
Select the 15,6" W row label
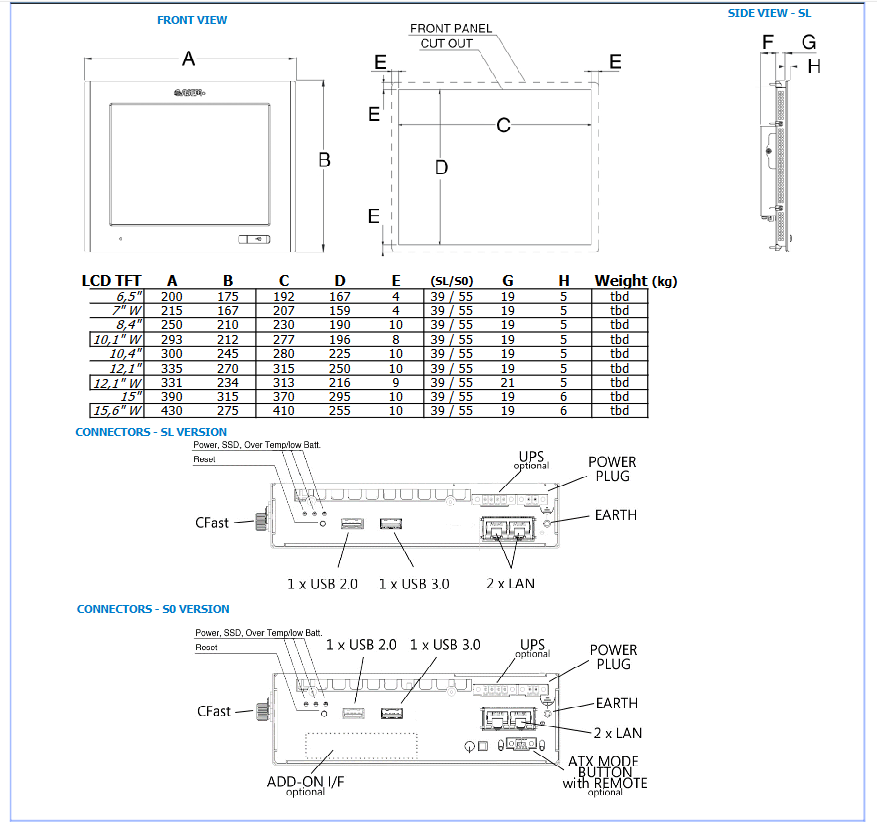[x=117, y=410]
